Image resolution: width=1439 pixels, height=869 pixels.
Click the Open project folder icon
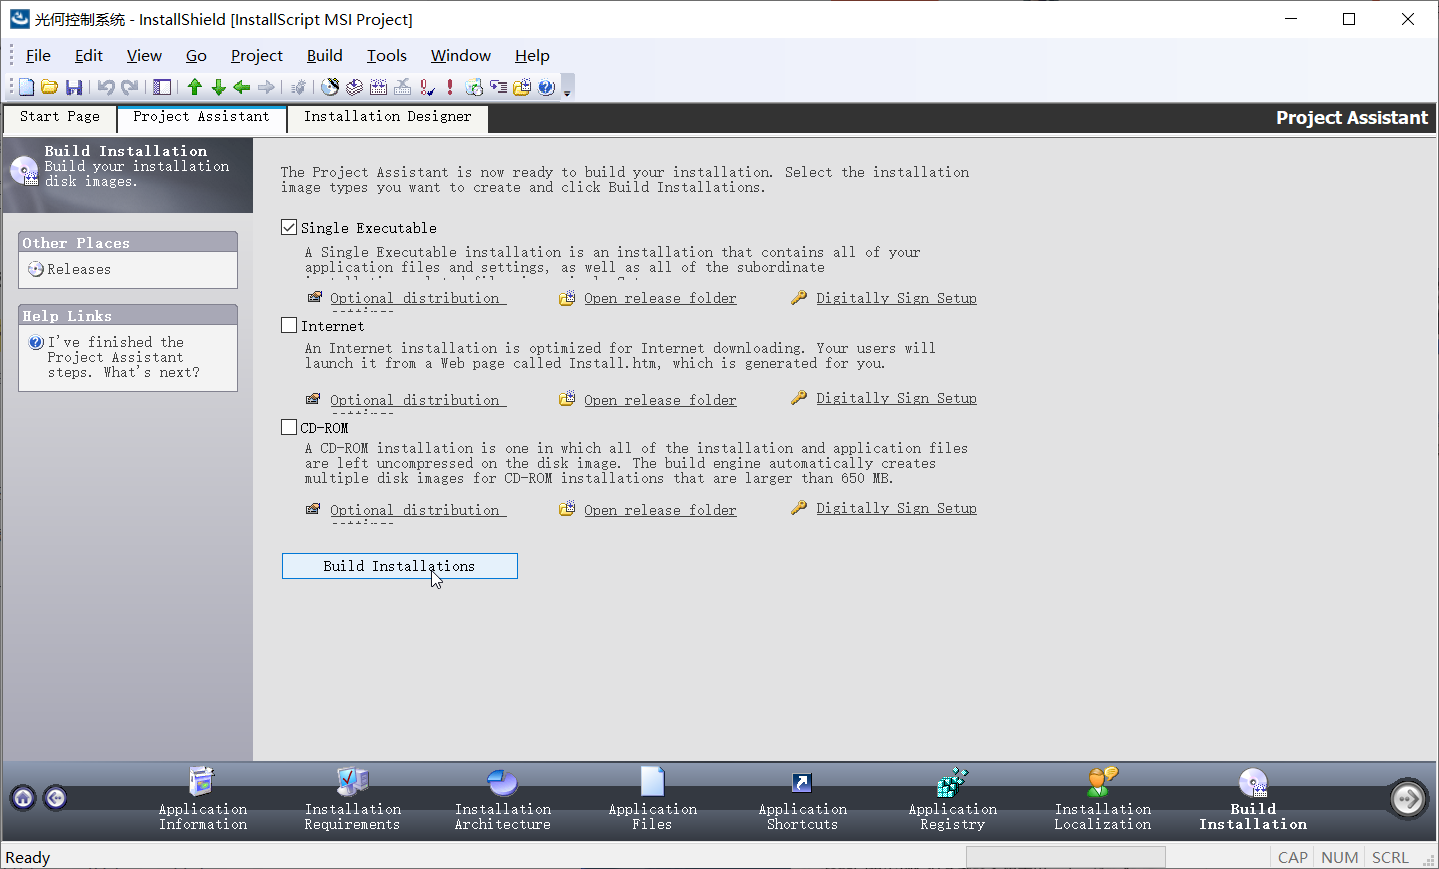point(49,87)
